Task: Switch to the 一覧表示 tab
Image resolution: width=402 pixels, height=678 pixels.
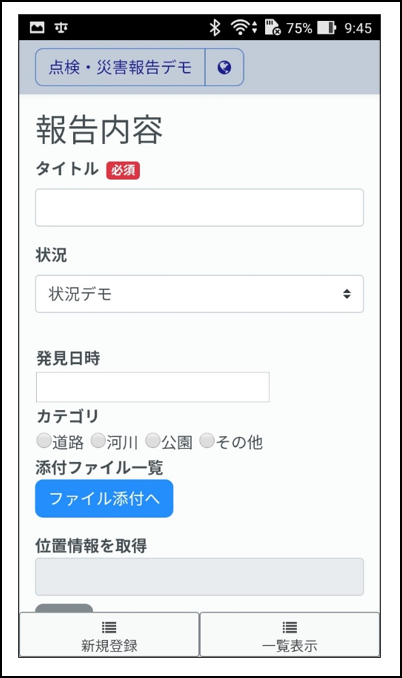Action: pyautogui.click(x=290, y=634)
